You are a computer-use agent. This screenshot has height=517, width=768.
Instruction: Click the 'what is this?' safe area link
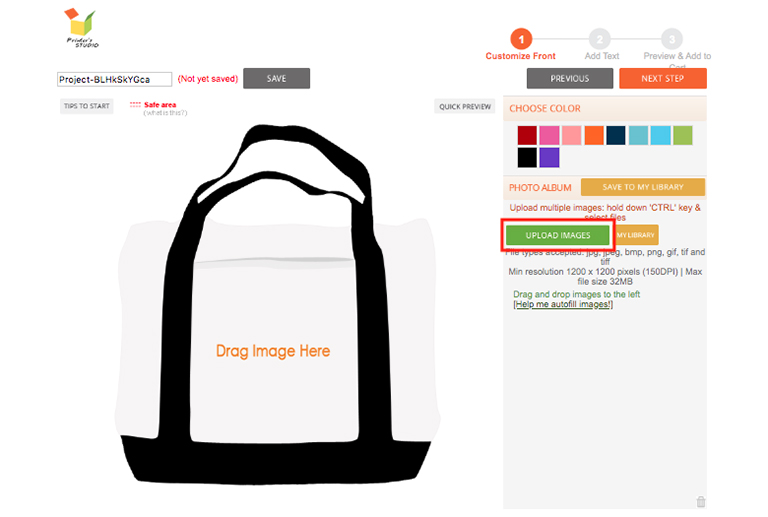coord(165,113)
